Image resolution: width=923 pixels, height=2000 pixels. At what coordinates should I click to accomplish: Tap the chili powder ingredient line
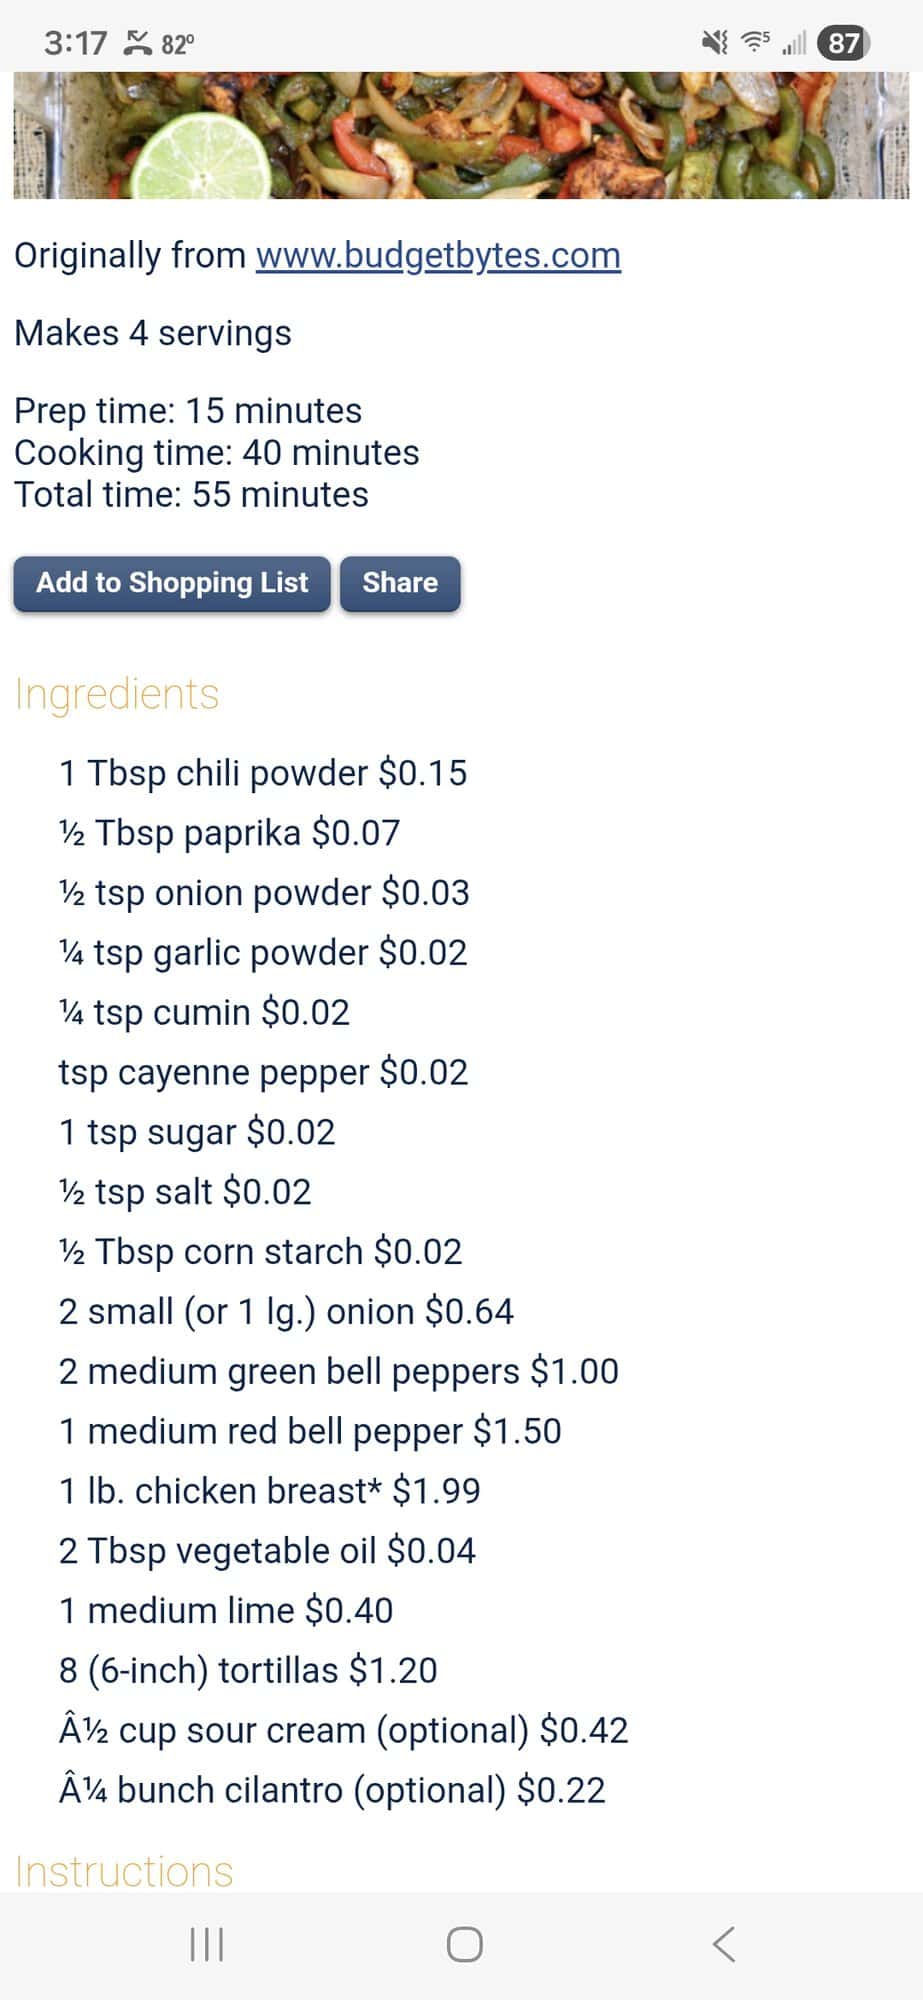[x=263, y=773]
